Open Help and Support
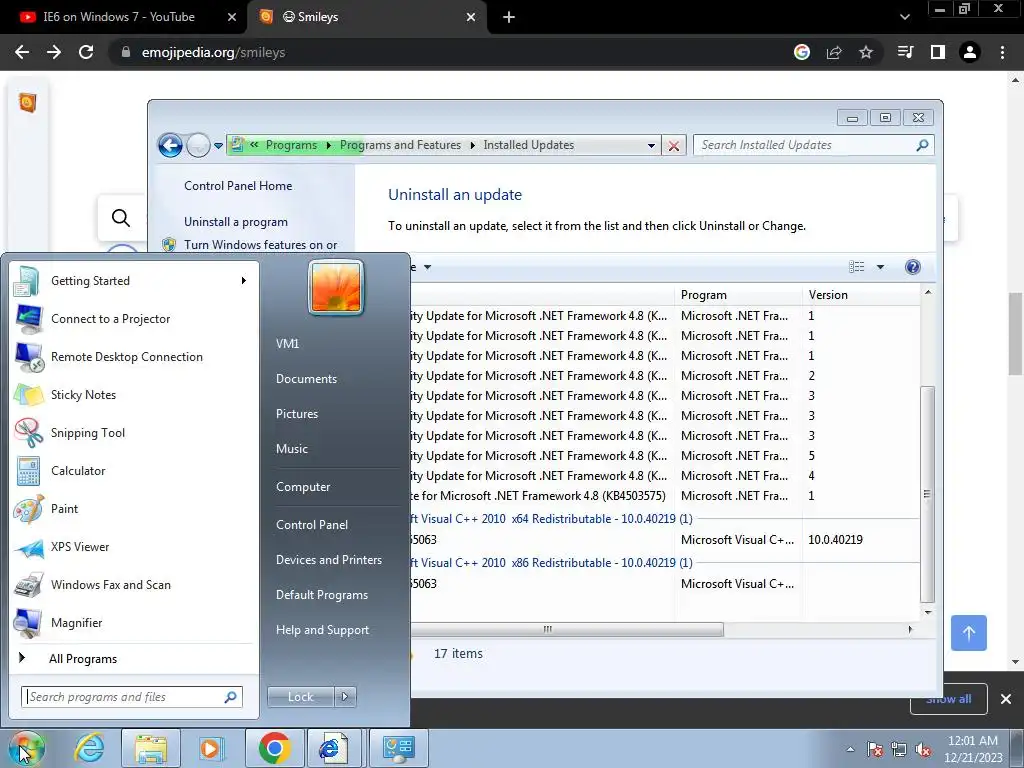 pos(322,630)
